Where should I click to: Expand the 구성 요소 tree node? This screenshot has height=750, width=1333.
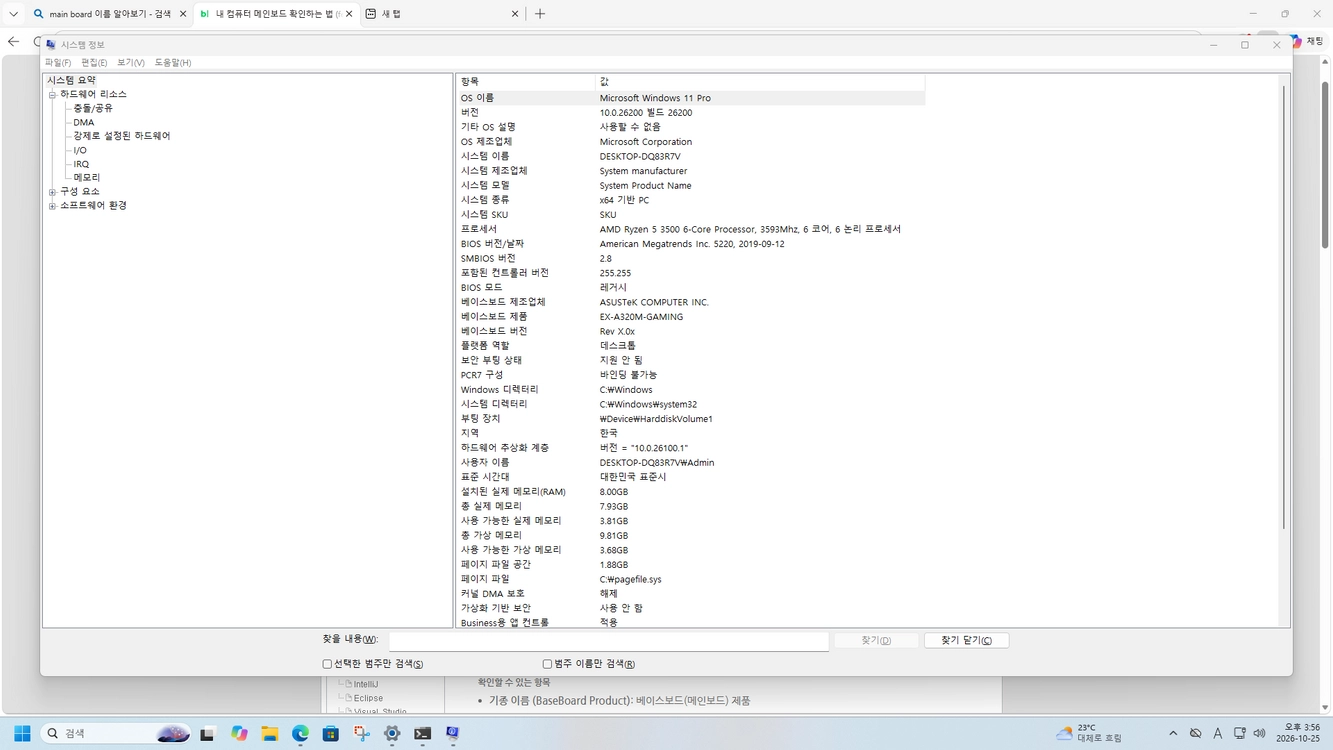point(52,192)
